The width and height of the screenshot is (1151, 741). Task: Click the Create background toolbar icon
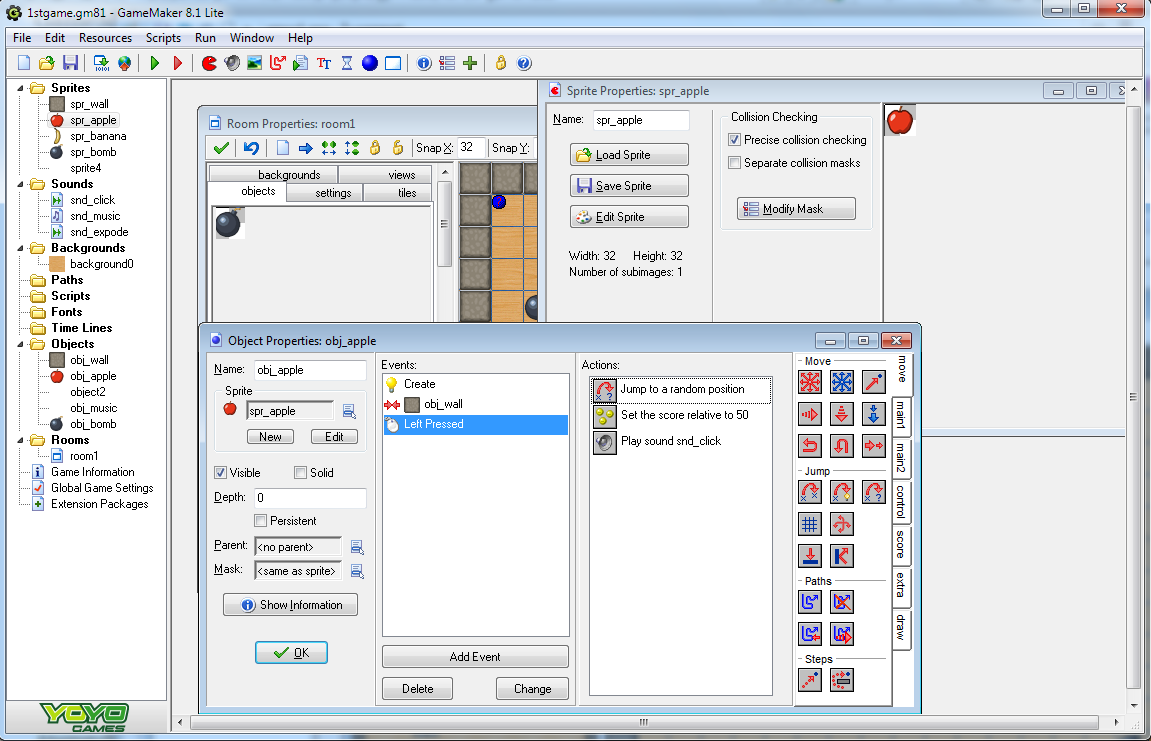point(255,63)
